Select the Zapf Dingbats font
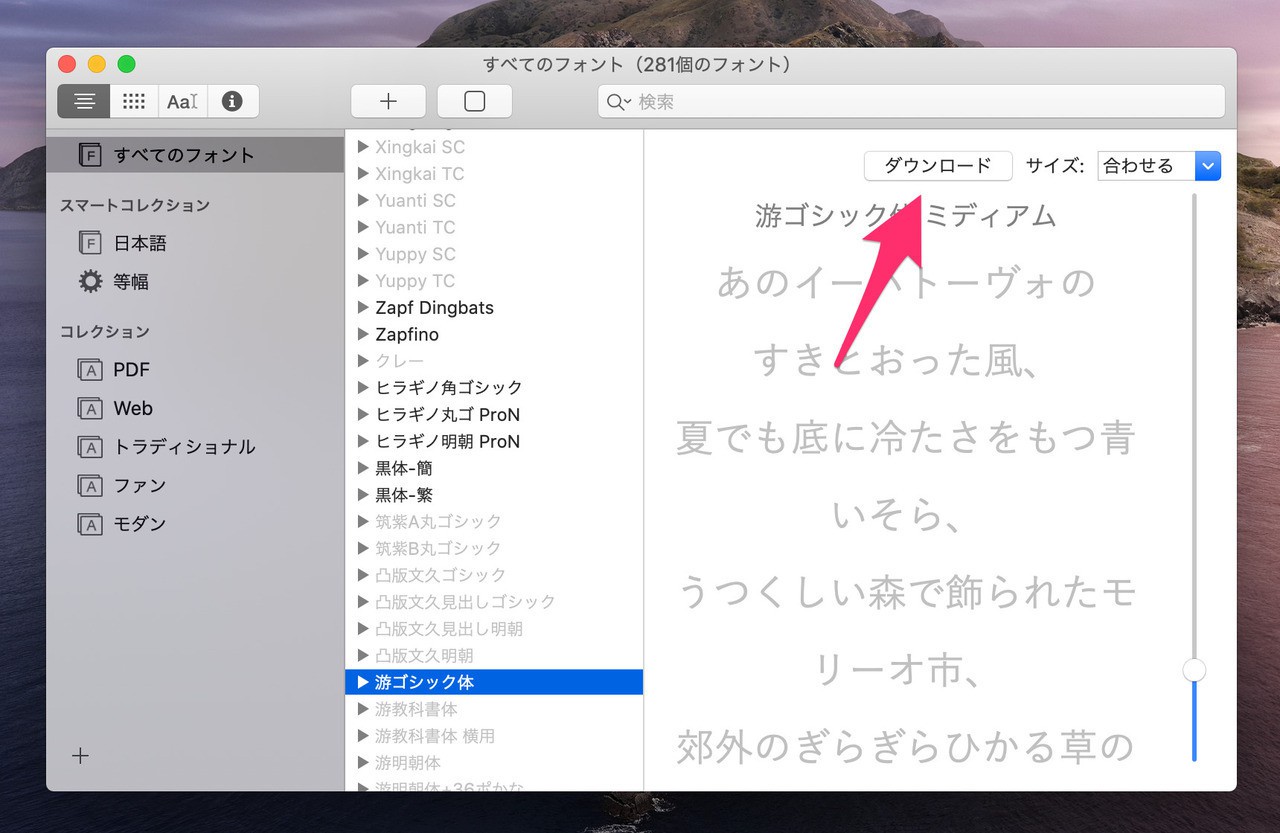Screen dimensions: 1280x833 [434, 307]
